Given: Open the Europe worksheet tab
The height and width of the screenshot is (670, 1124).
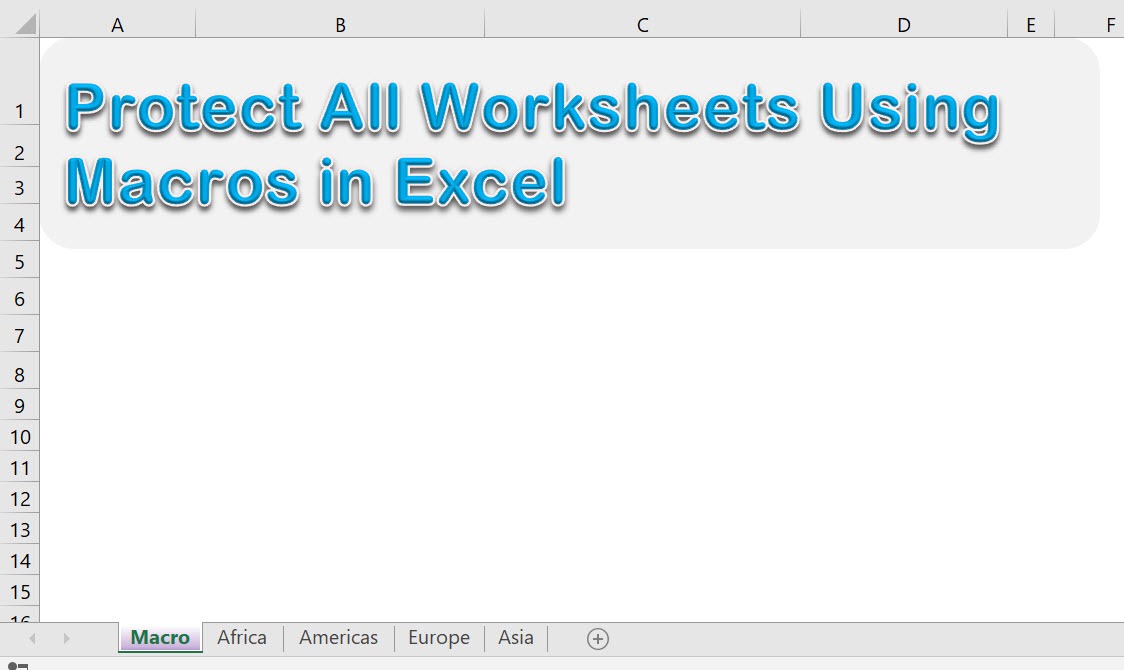Looking at the screenshot, I should pyautogui.click(x=439, y=637).
